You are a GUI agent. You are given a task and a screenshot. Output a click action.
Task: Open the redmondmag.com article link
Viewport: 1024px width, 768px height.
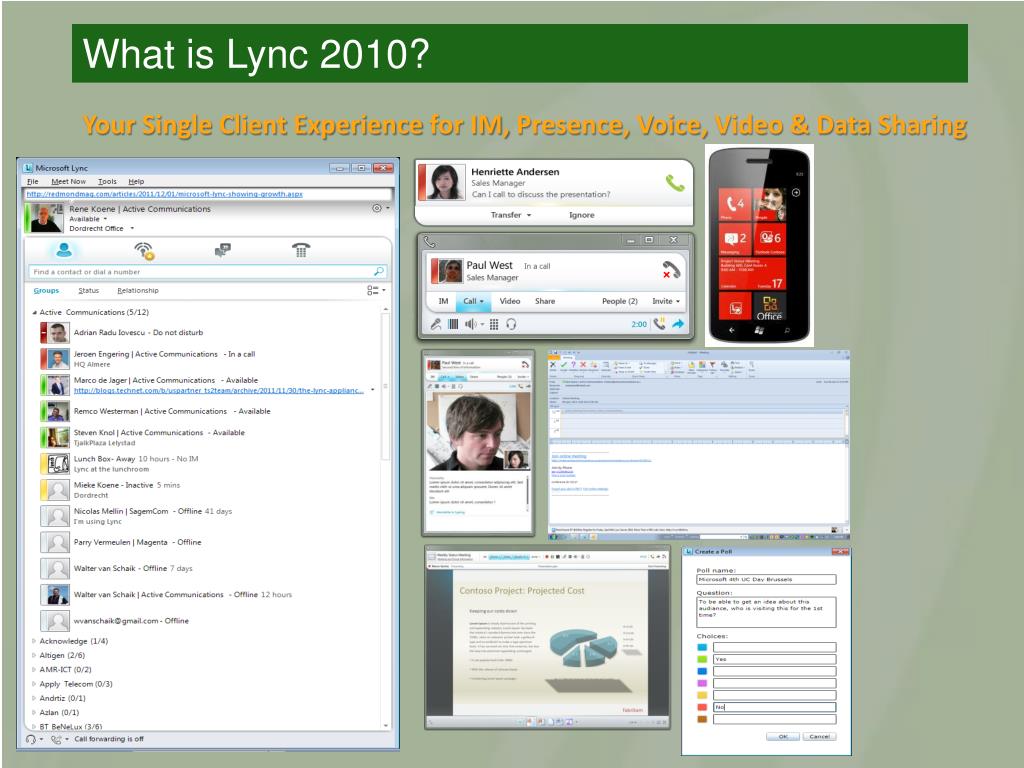pyautogui.click(x=164, y=194)
